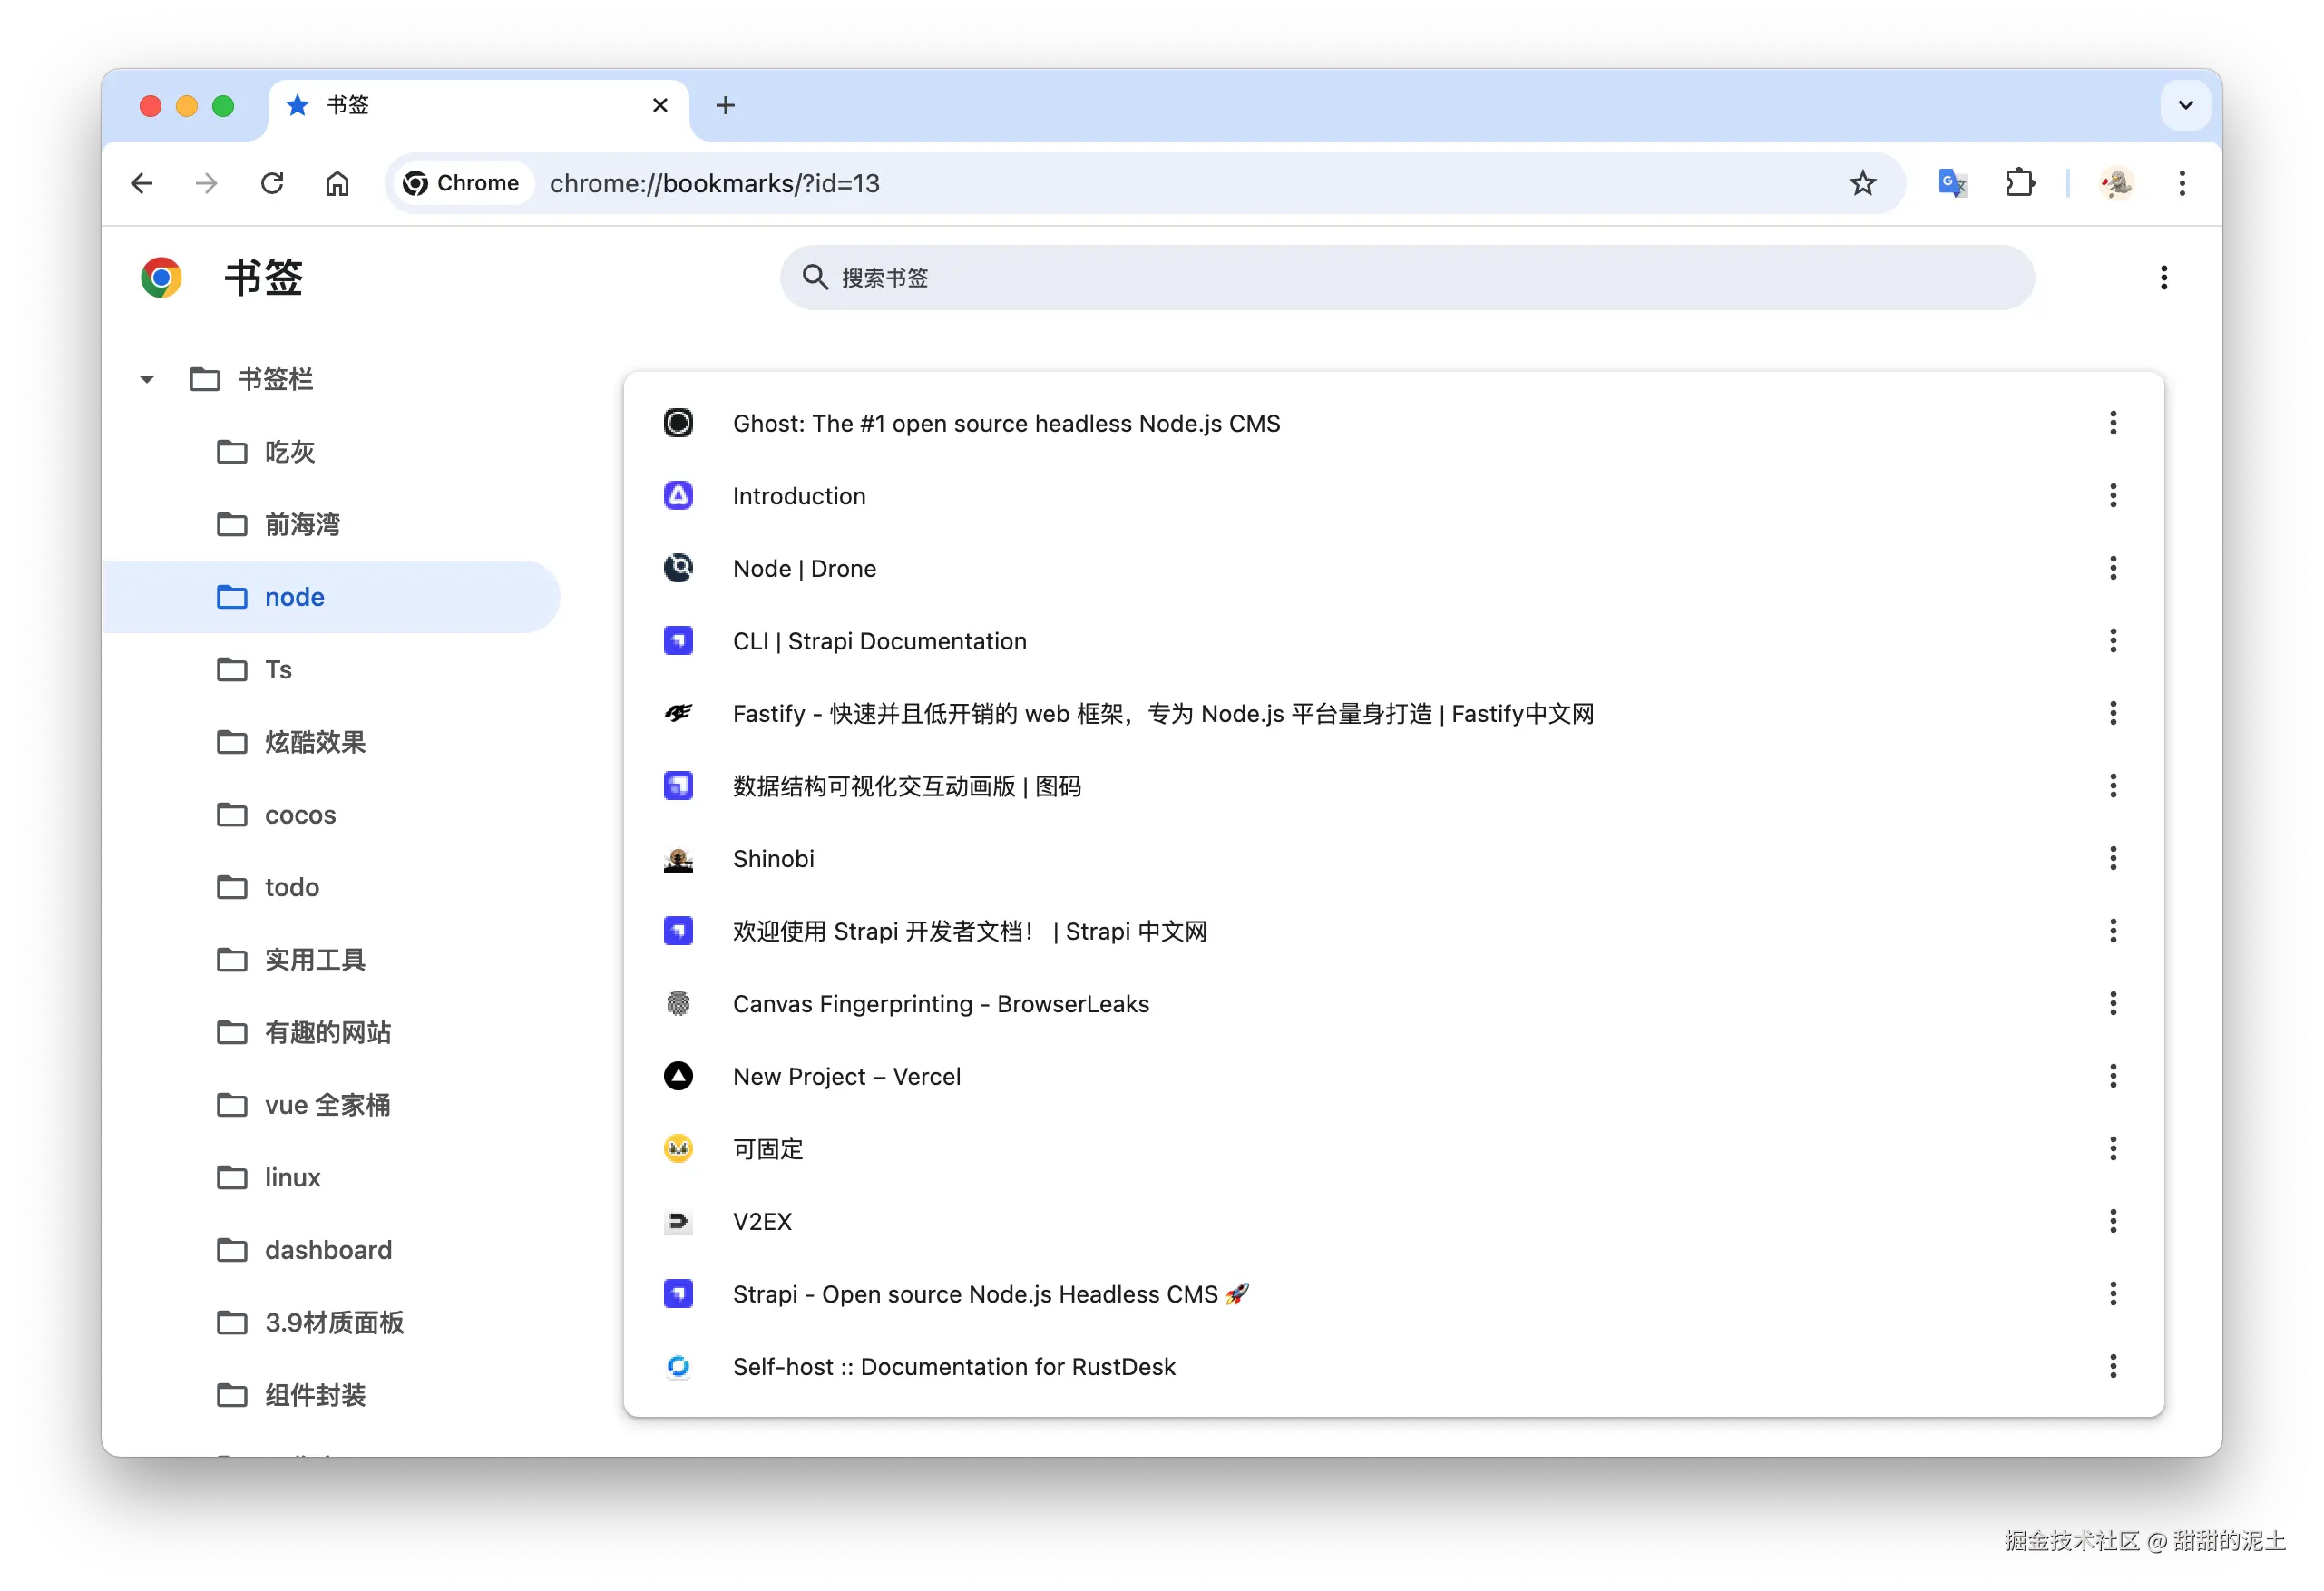Open the Extensions puzzle icon
Viewport: 2324px width, 1591px height.
[2020, 183]
